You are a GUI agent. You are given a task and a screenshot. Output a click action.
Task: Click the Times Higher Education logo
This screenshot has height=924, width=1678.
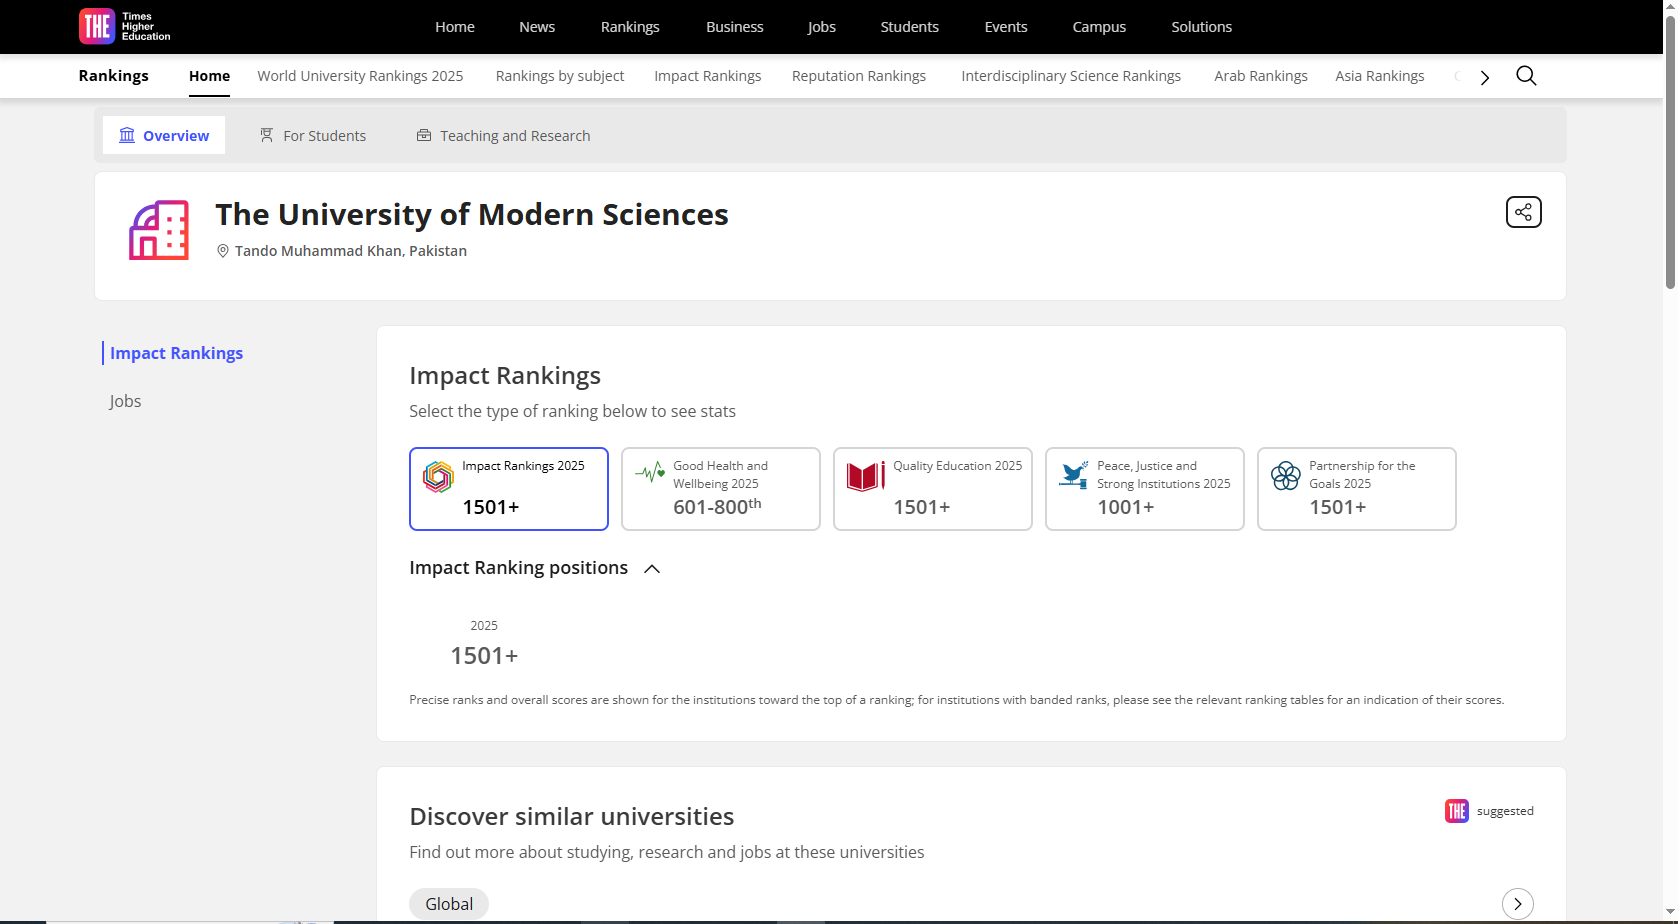pyautogui.click(x=124, y=26)
